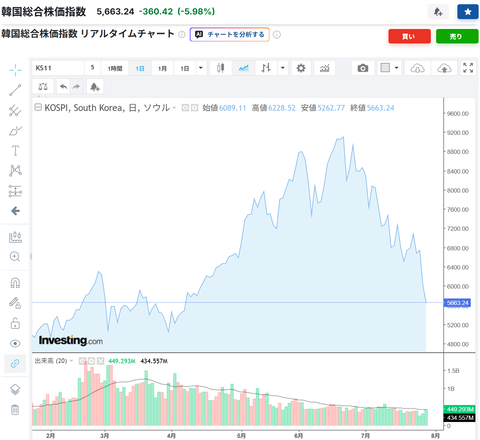
Task: Open chart style dropdown arrow
Action: [x=283, y=68]
